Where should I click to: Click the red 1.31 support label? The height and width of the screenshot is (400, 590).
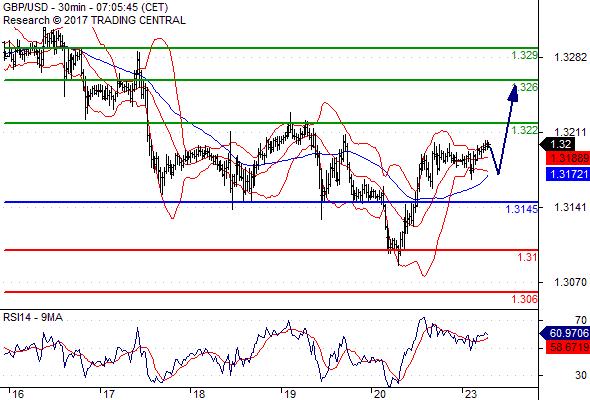point(527,257)
